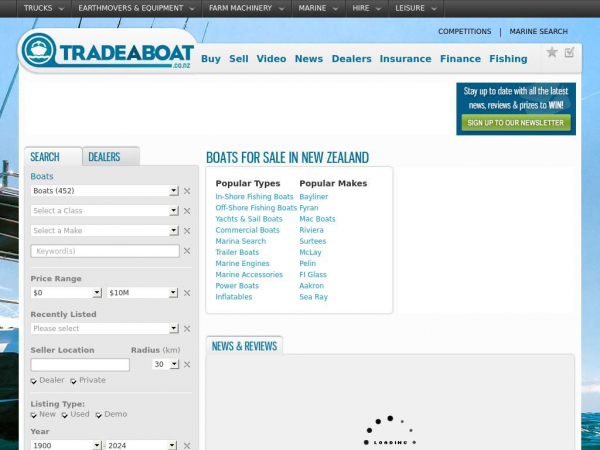Viewport: 600px width, 450px height.
Task: Open the maximum price $10M dropdown
Action: pos(142,293)
